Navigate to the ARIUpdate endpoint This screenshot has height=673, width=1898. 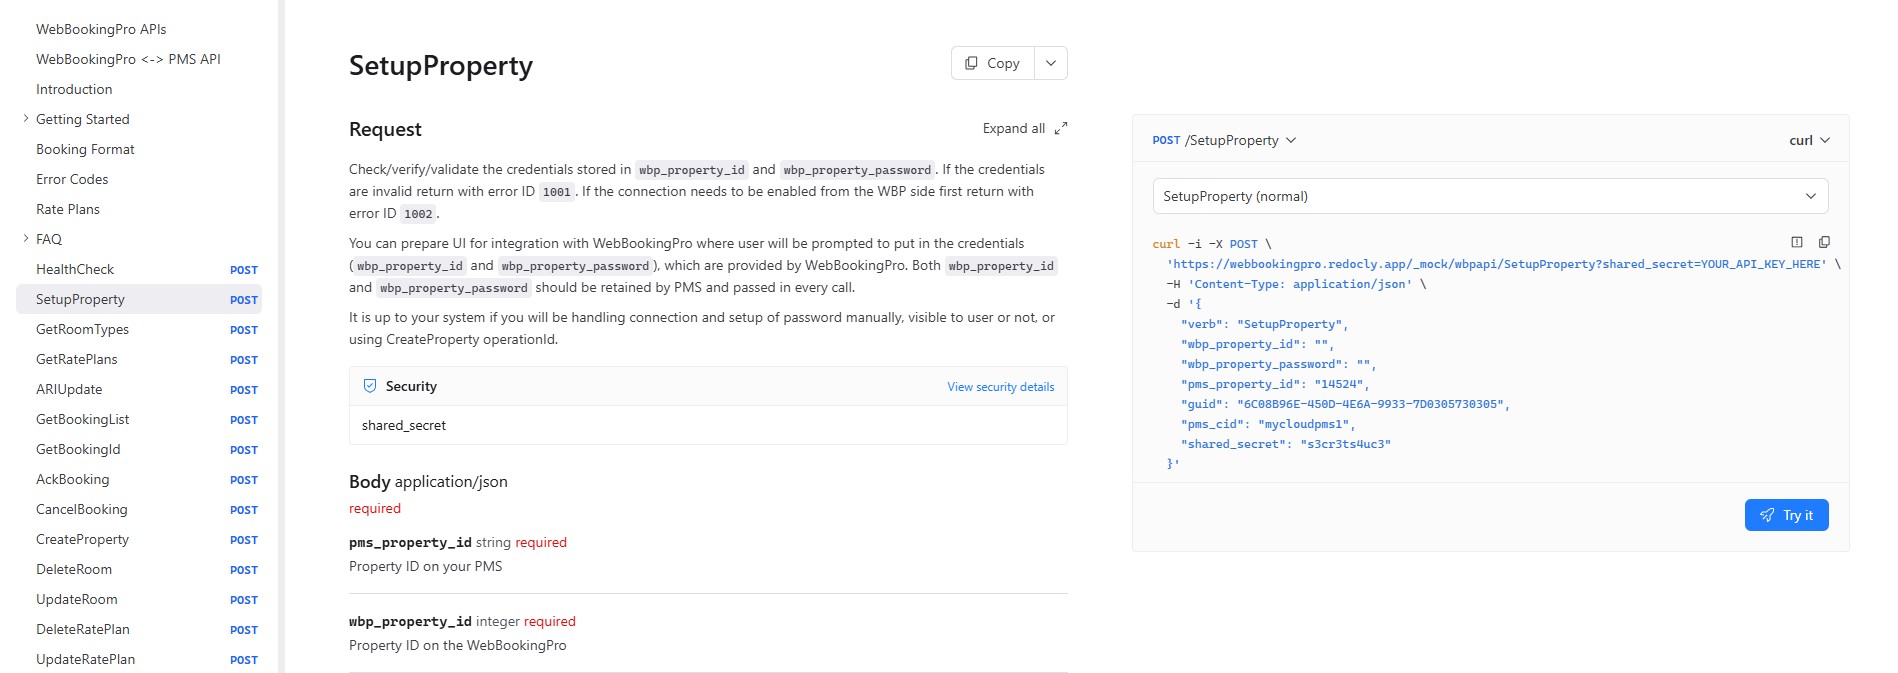69,389
